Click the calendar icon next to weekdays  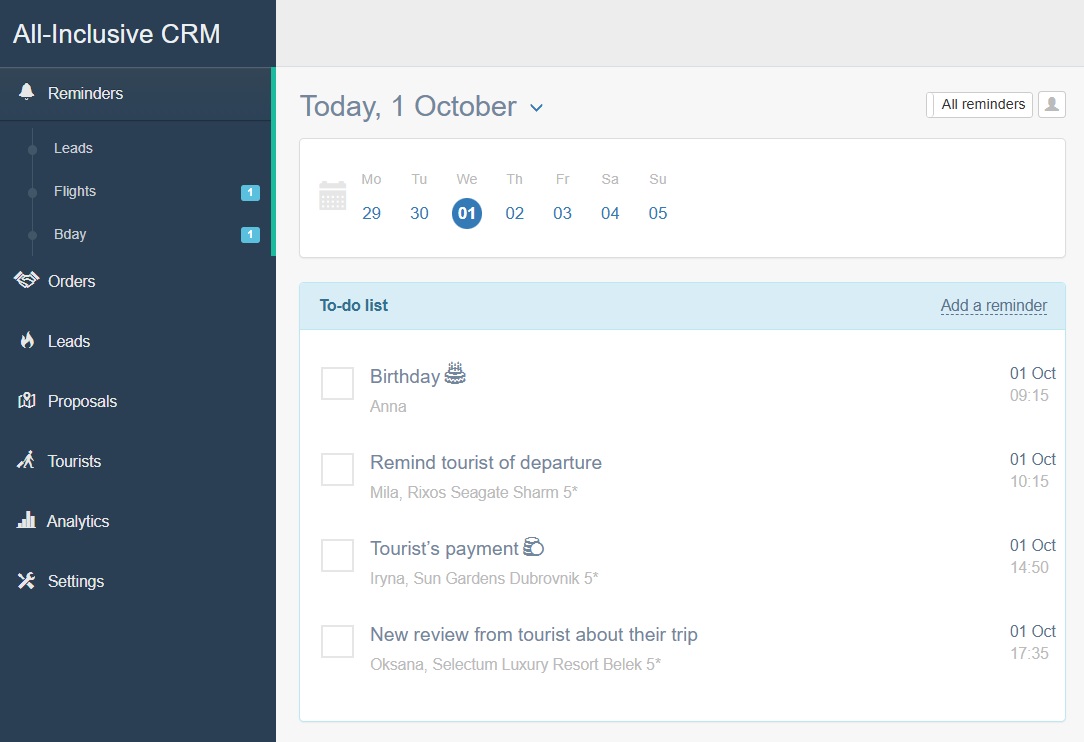(x=333, y=196)
